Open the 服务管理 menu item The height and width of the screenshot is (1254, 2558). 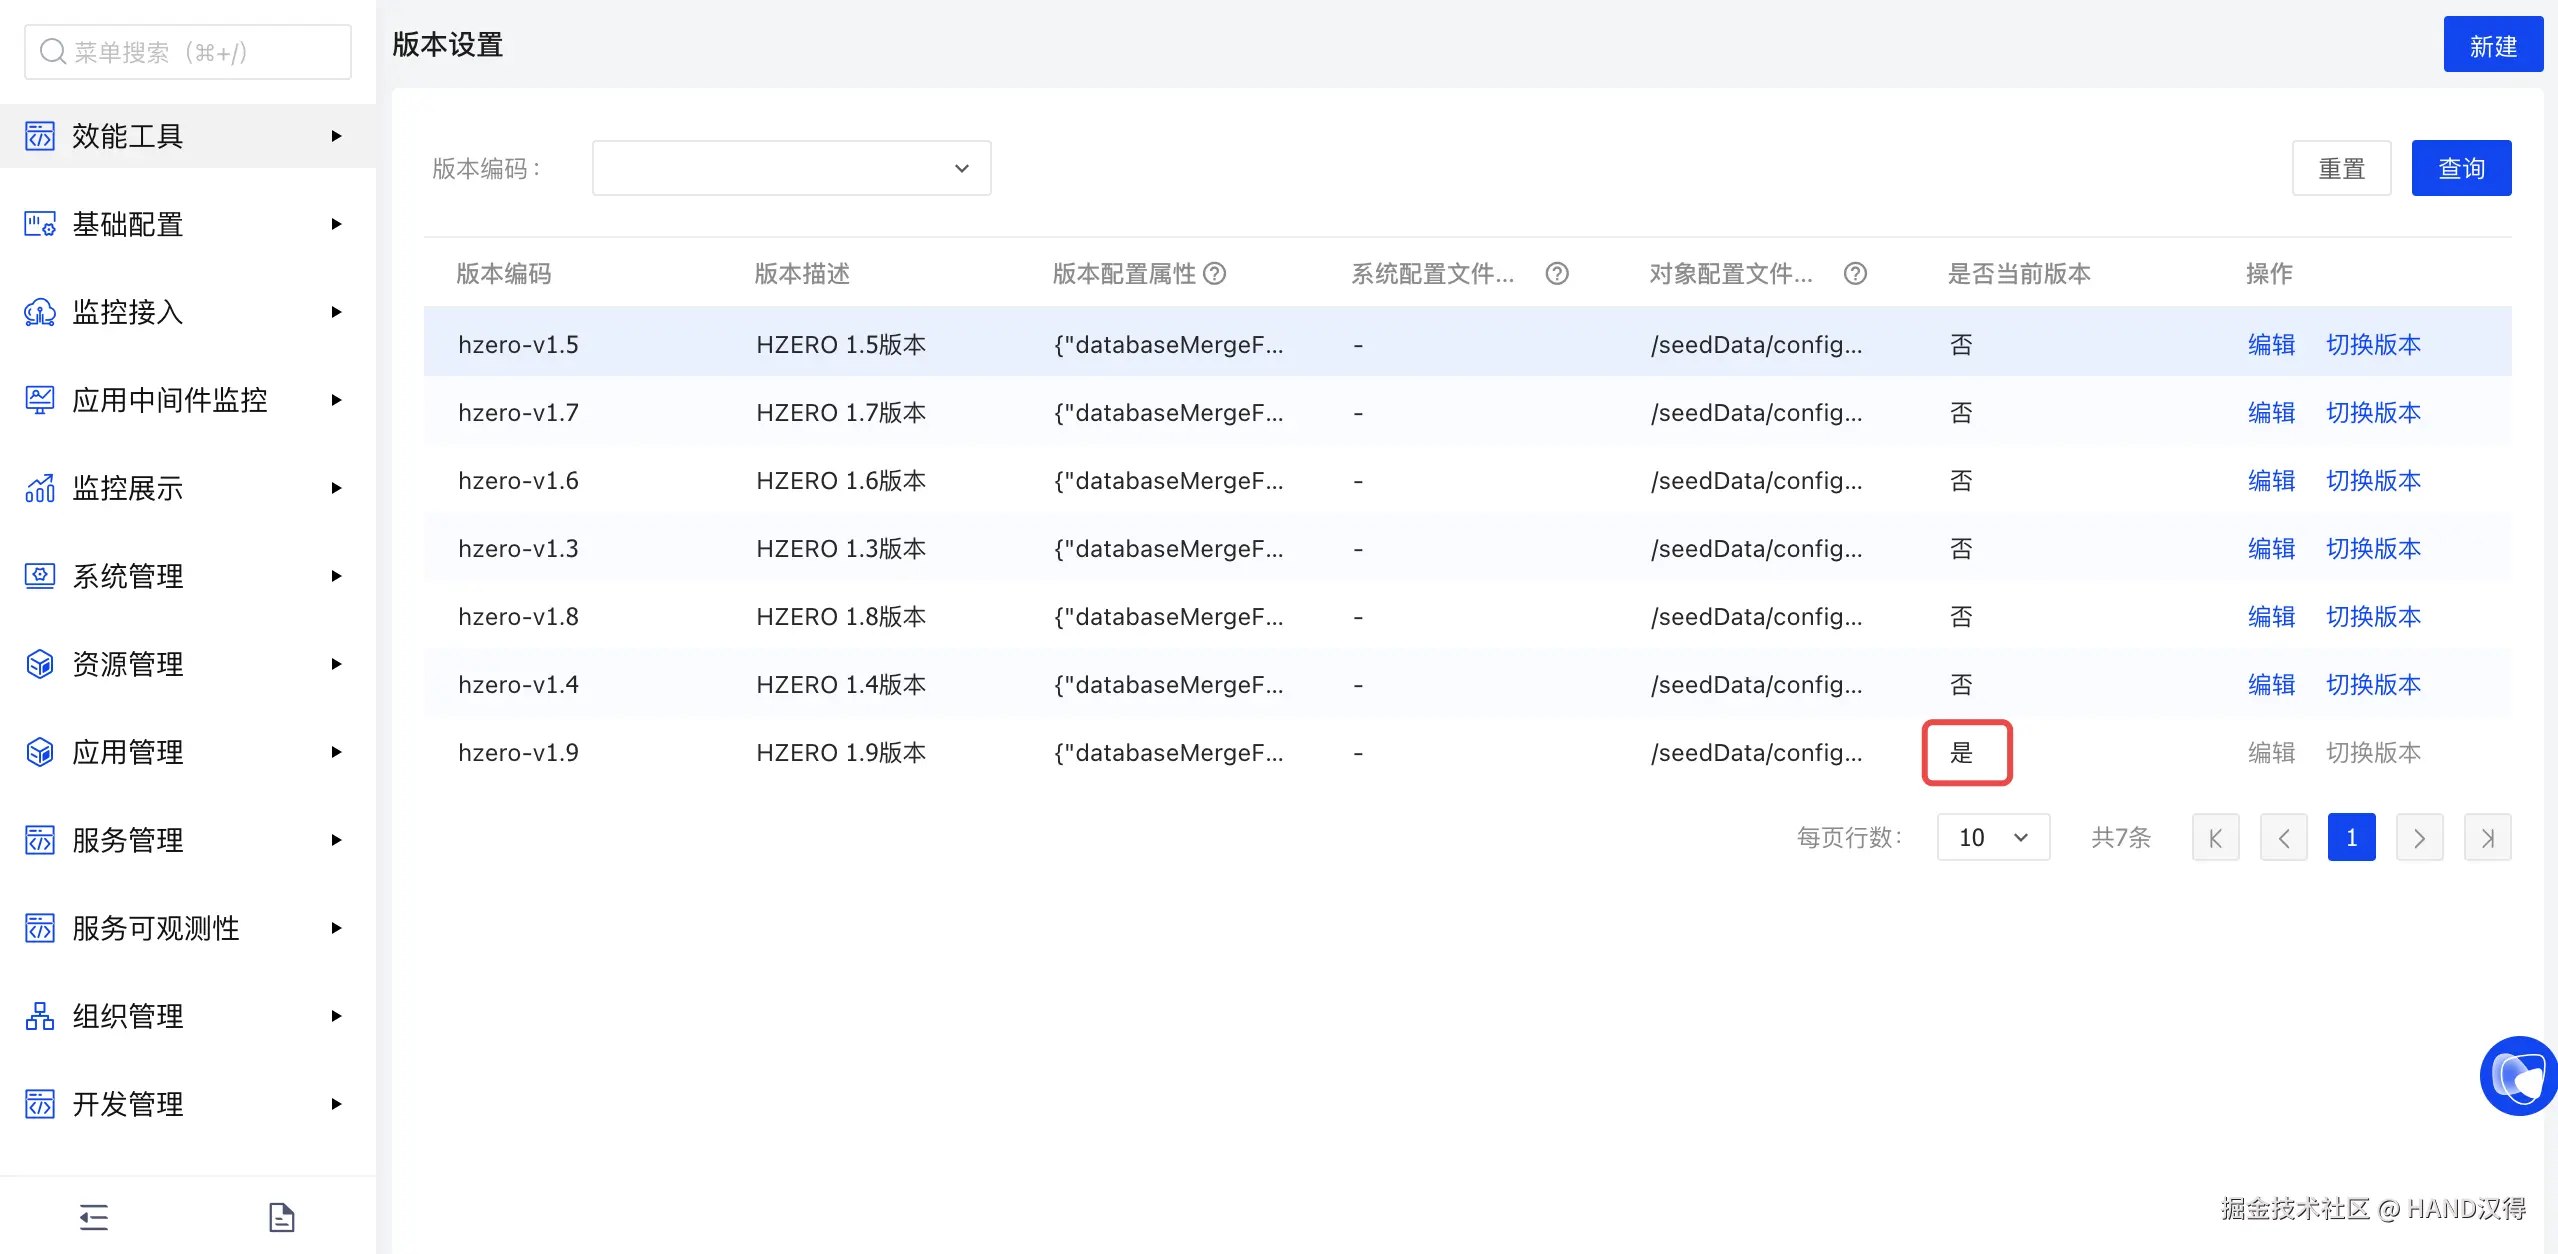tap(128, 840)
